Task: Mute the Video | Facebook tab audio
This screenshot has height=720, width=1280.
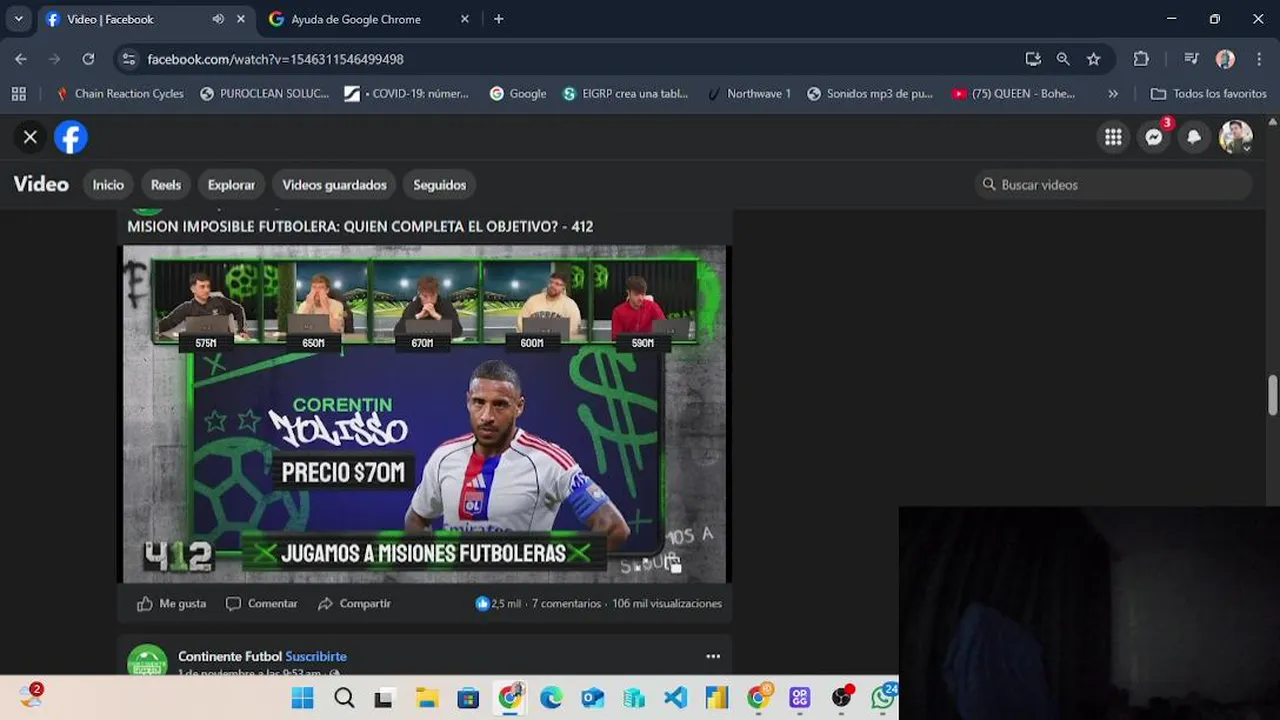Action: click(x=218, y=19)
